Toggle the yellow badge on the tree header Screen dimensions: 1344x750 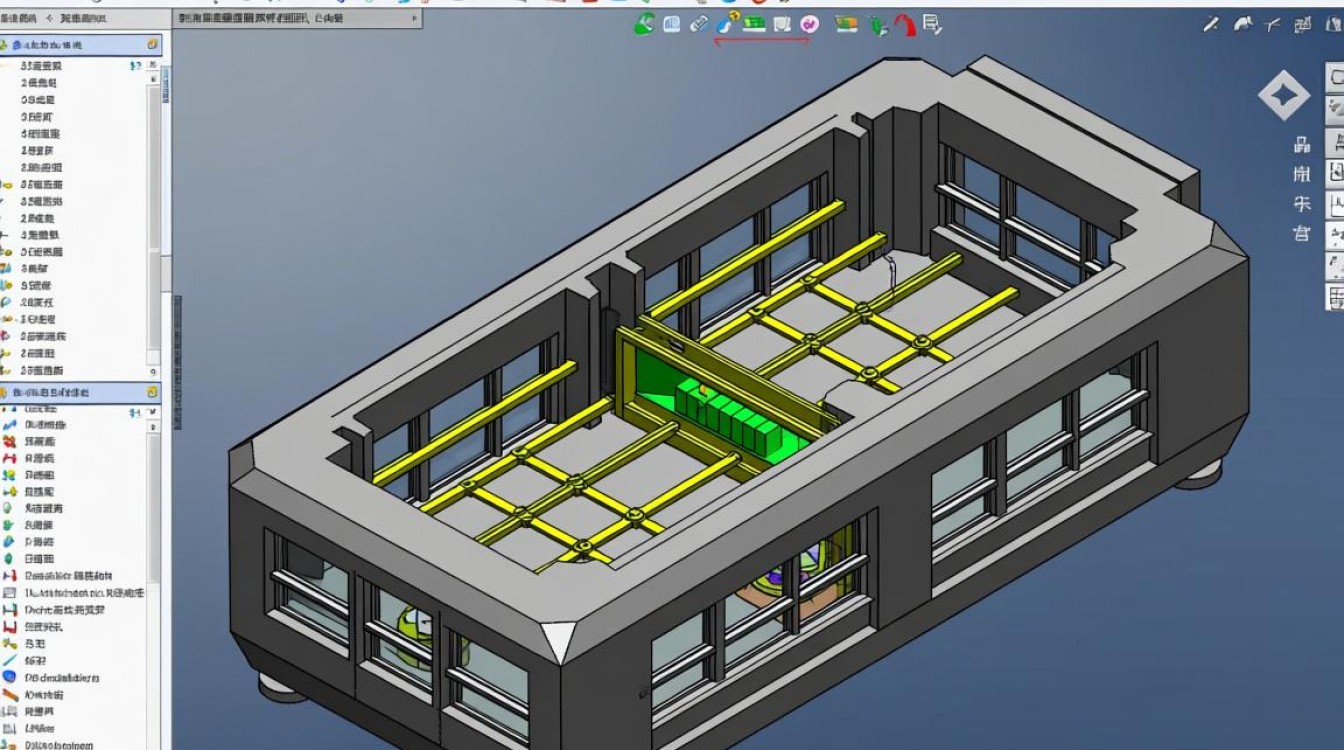pos(152,45)
